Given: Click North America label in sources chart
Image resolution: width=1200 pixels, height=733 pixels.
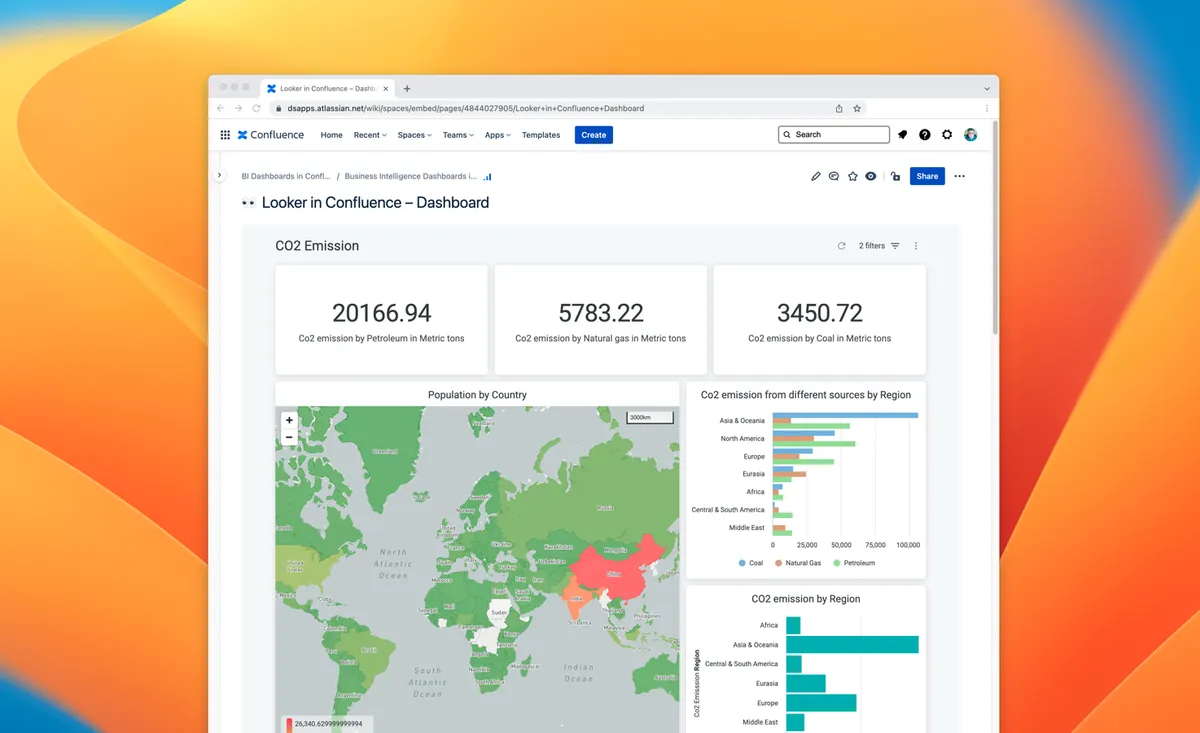Looking at the screenshot, I should 742,439.
